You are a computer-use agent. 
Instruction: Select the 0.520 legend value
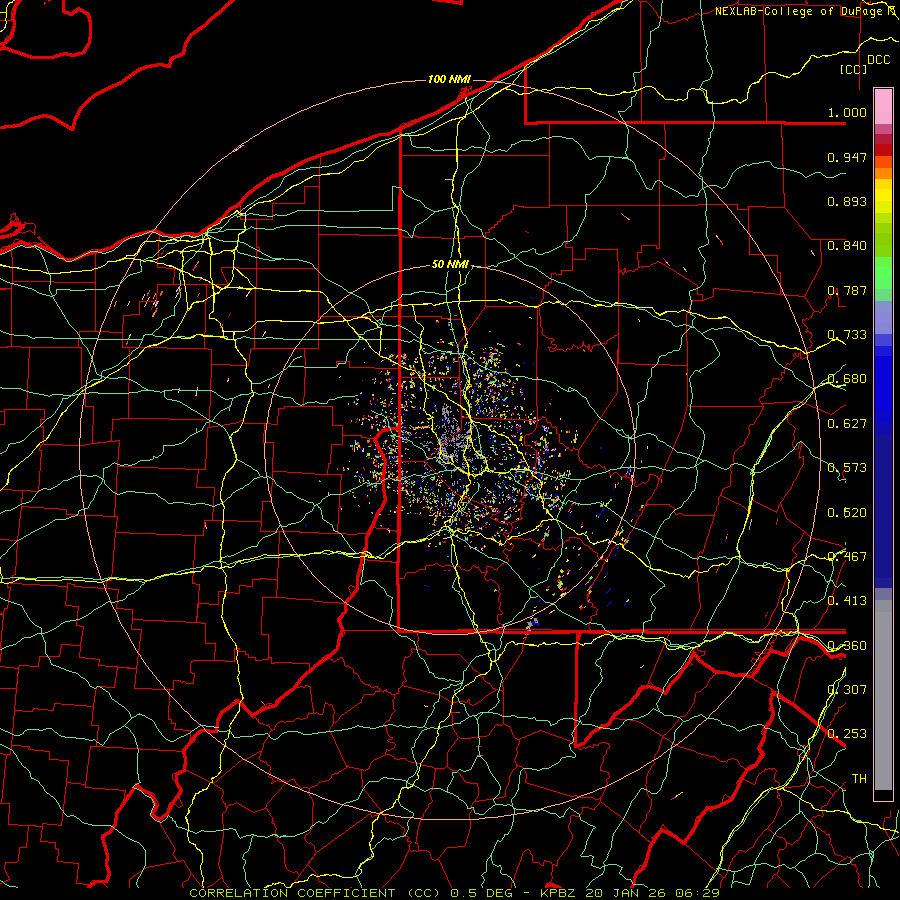(847, 512)
